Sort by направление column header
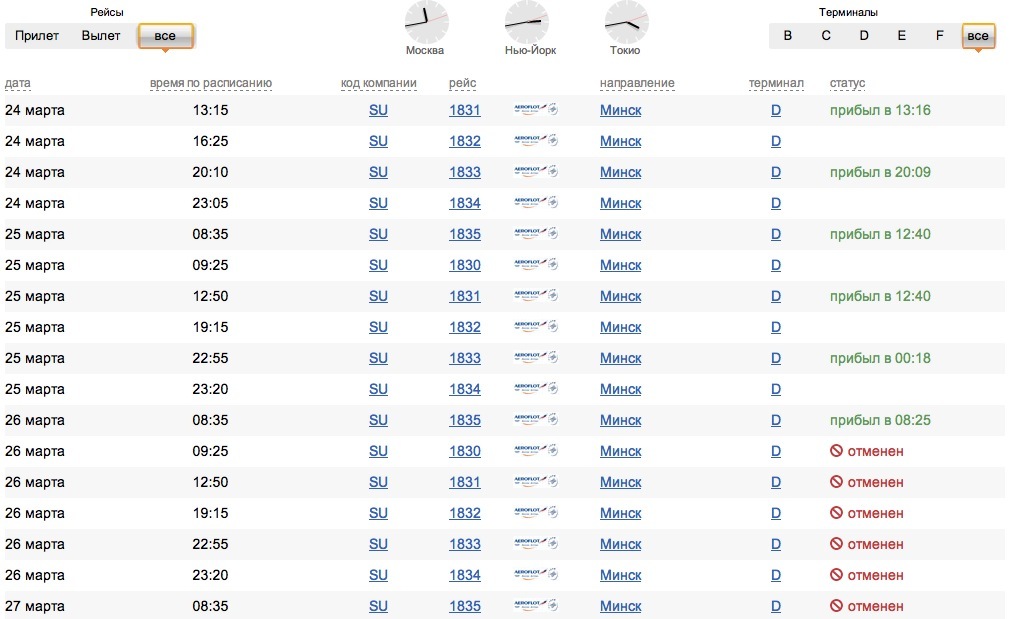 (637, 83)
